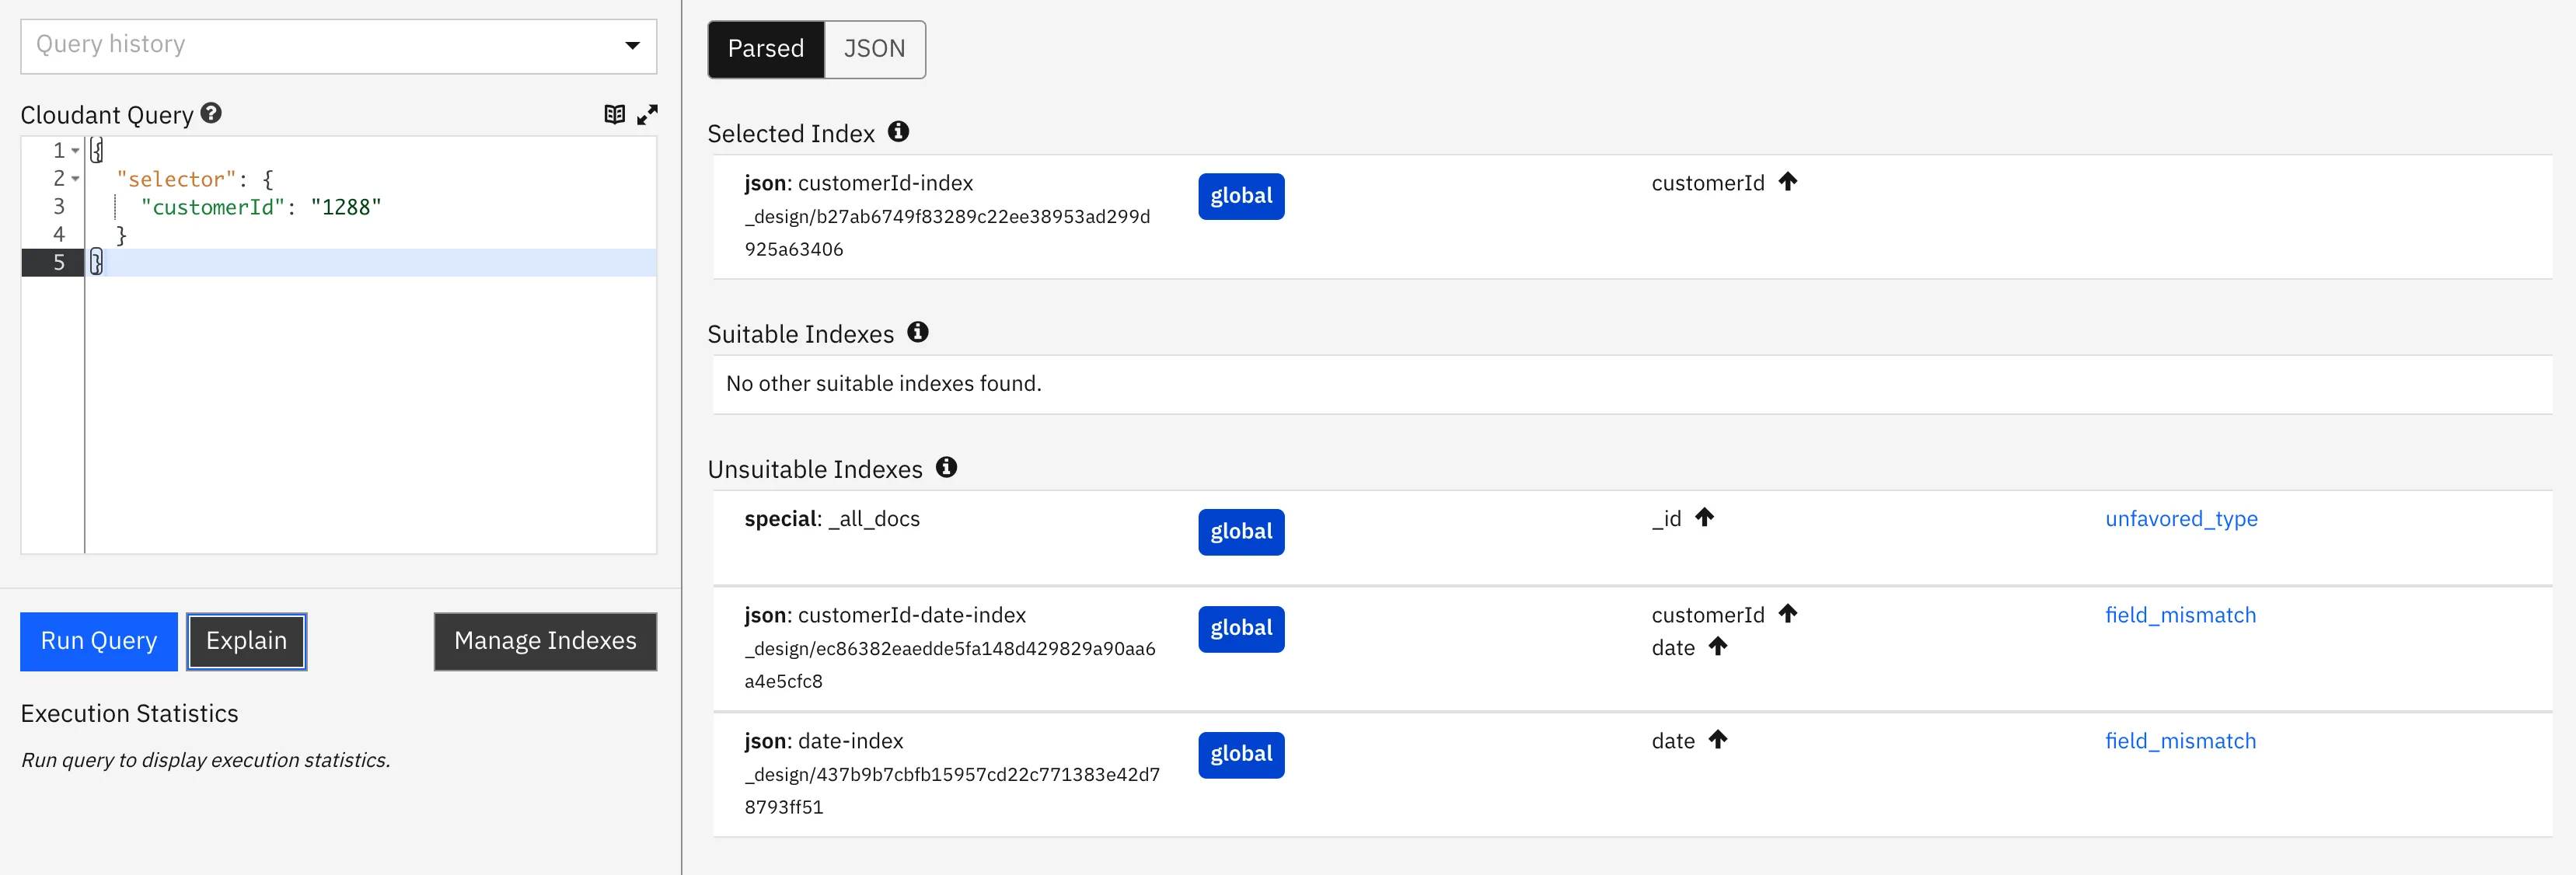Click the global badge of customerId-date-index
This screenshot has height=875, width=2576.
(1241, 629)
